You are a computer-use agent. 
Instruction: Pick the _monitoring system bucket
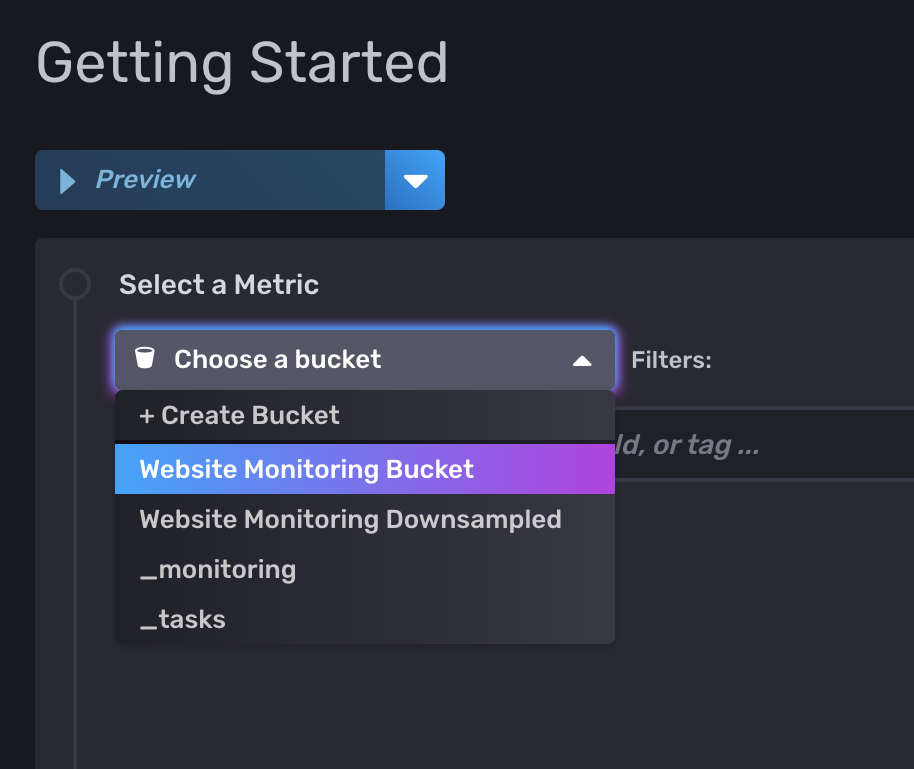coord(218,570)
